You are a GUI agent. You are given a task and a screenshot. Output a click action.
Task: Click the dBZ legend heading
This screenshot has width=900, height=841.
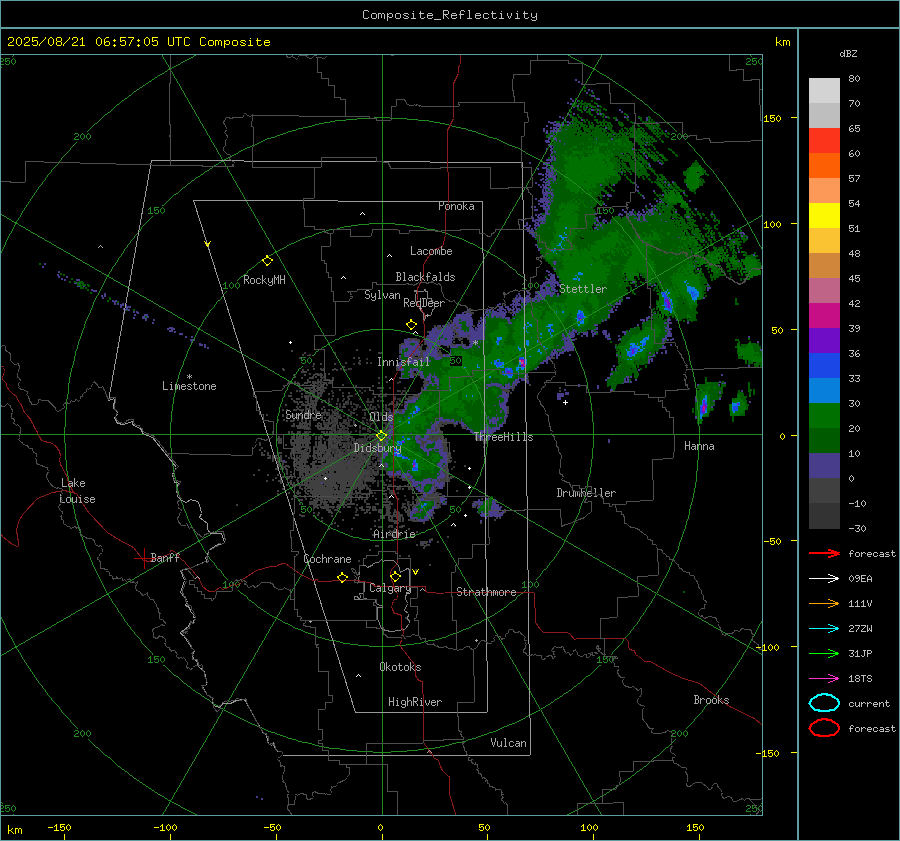848,53
